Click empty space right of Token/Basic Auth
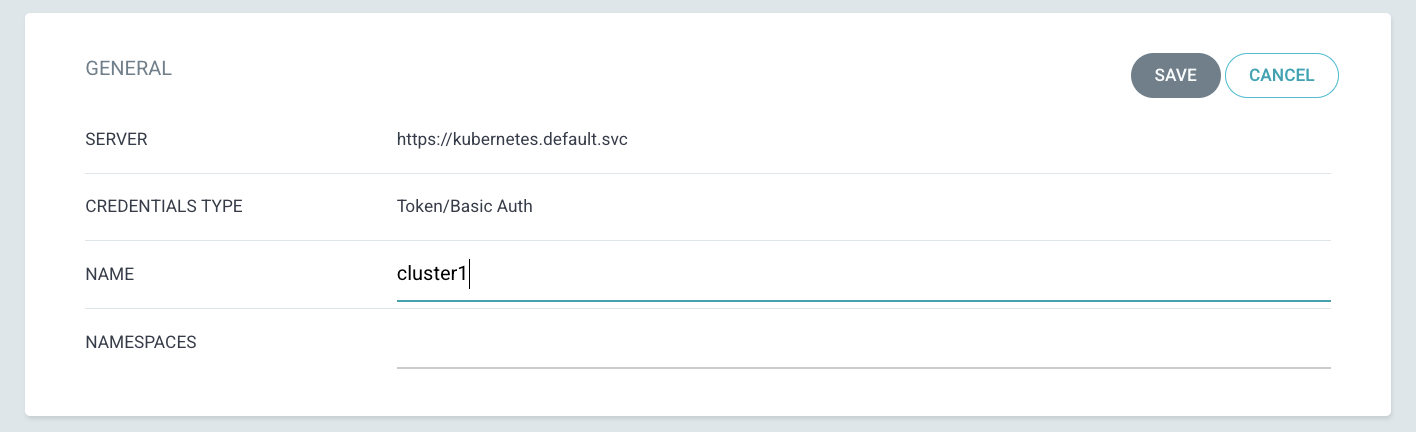Screen dimensions: 1416x432 tap(930, 207)
